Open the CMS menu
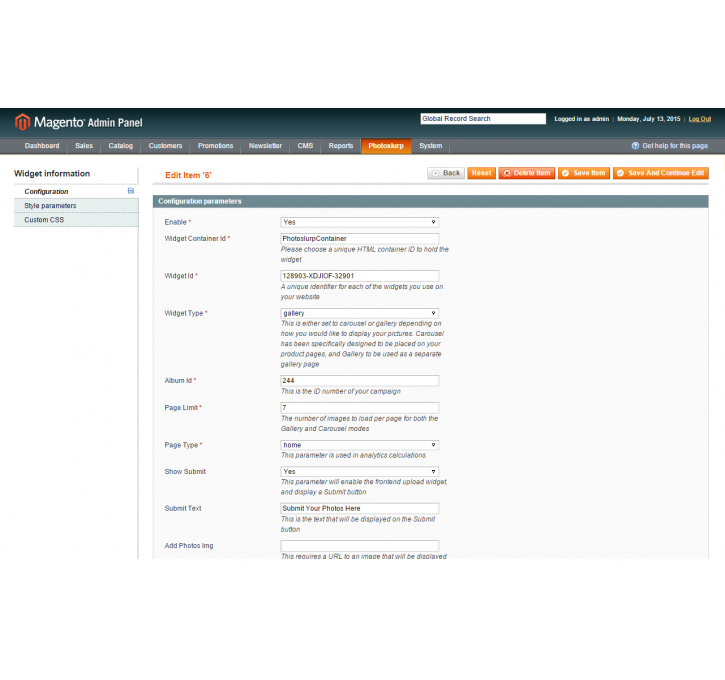This screenshot has height=680, width=725. pyautogui.click(x=305, y=146)
